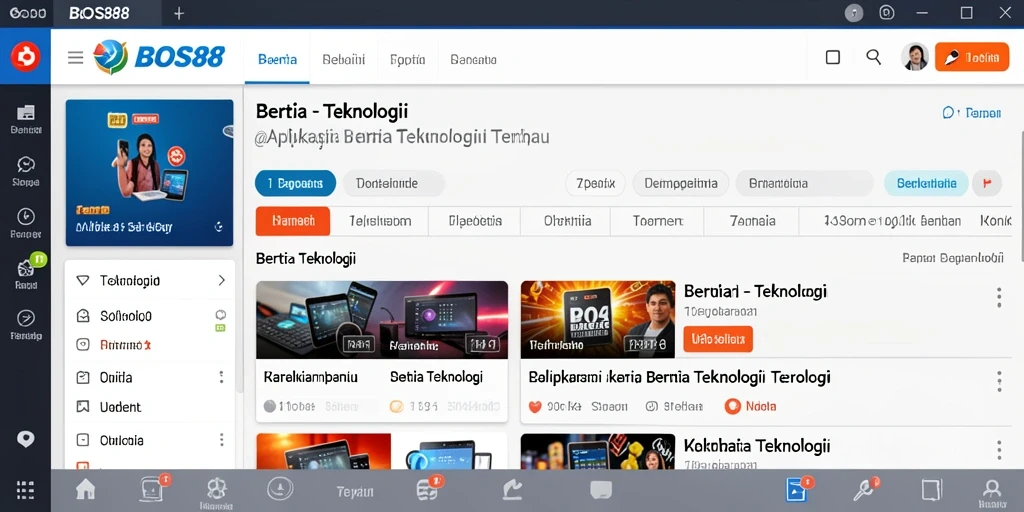This screenshot has width=1024, height=512.
Task: Open options dots for Onitia row
Action: coord(221,377)
